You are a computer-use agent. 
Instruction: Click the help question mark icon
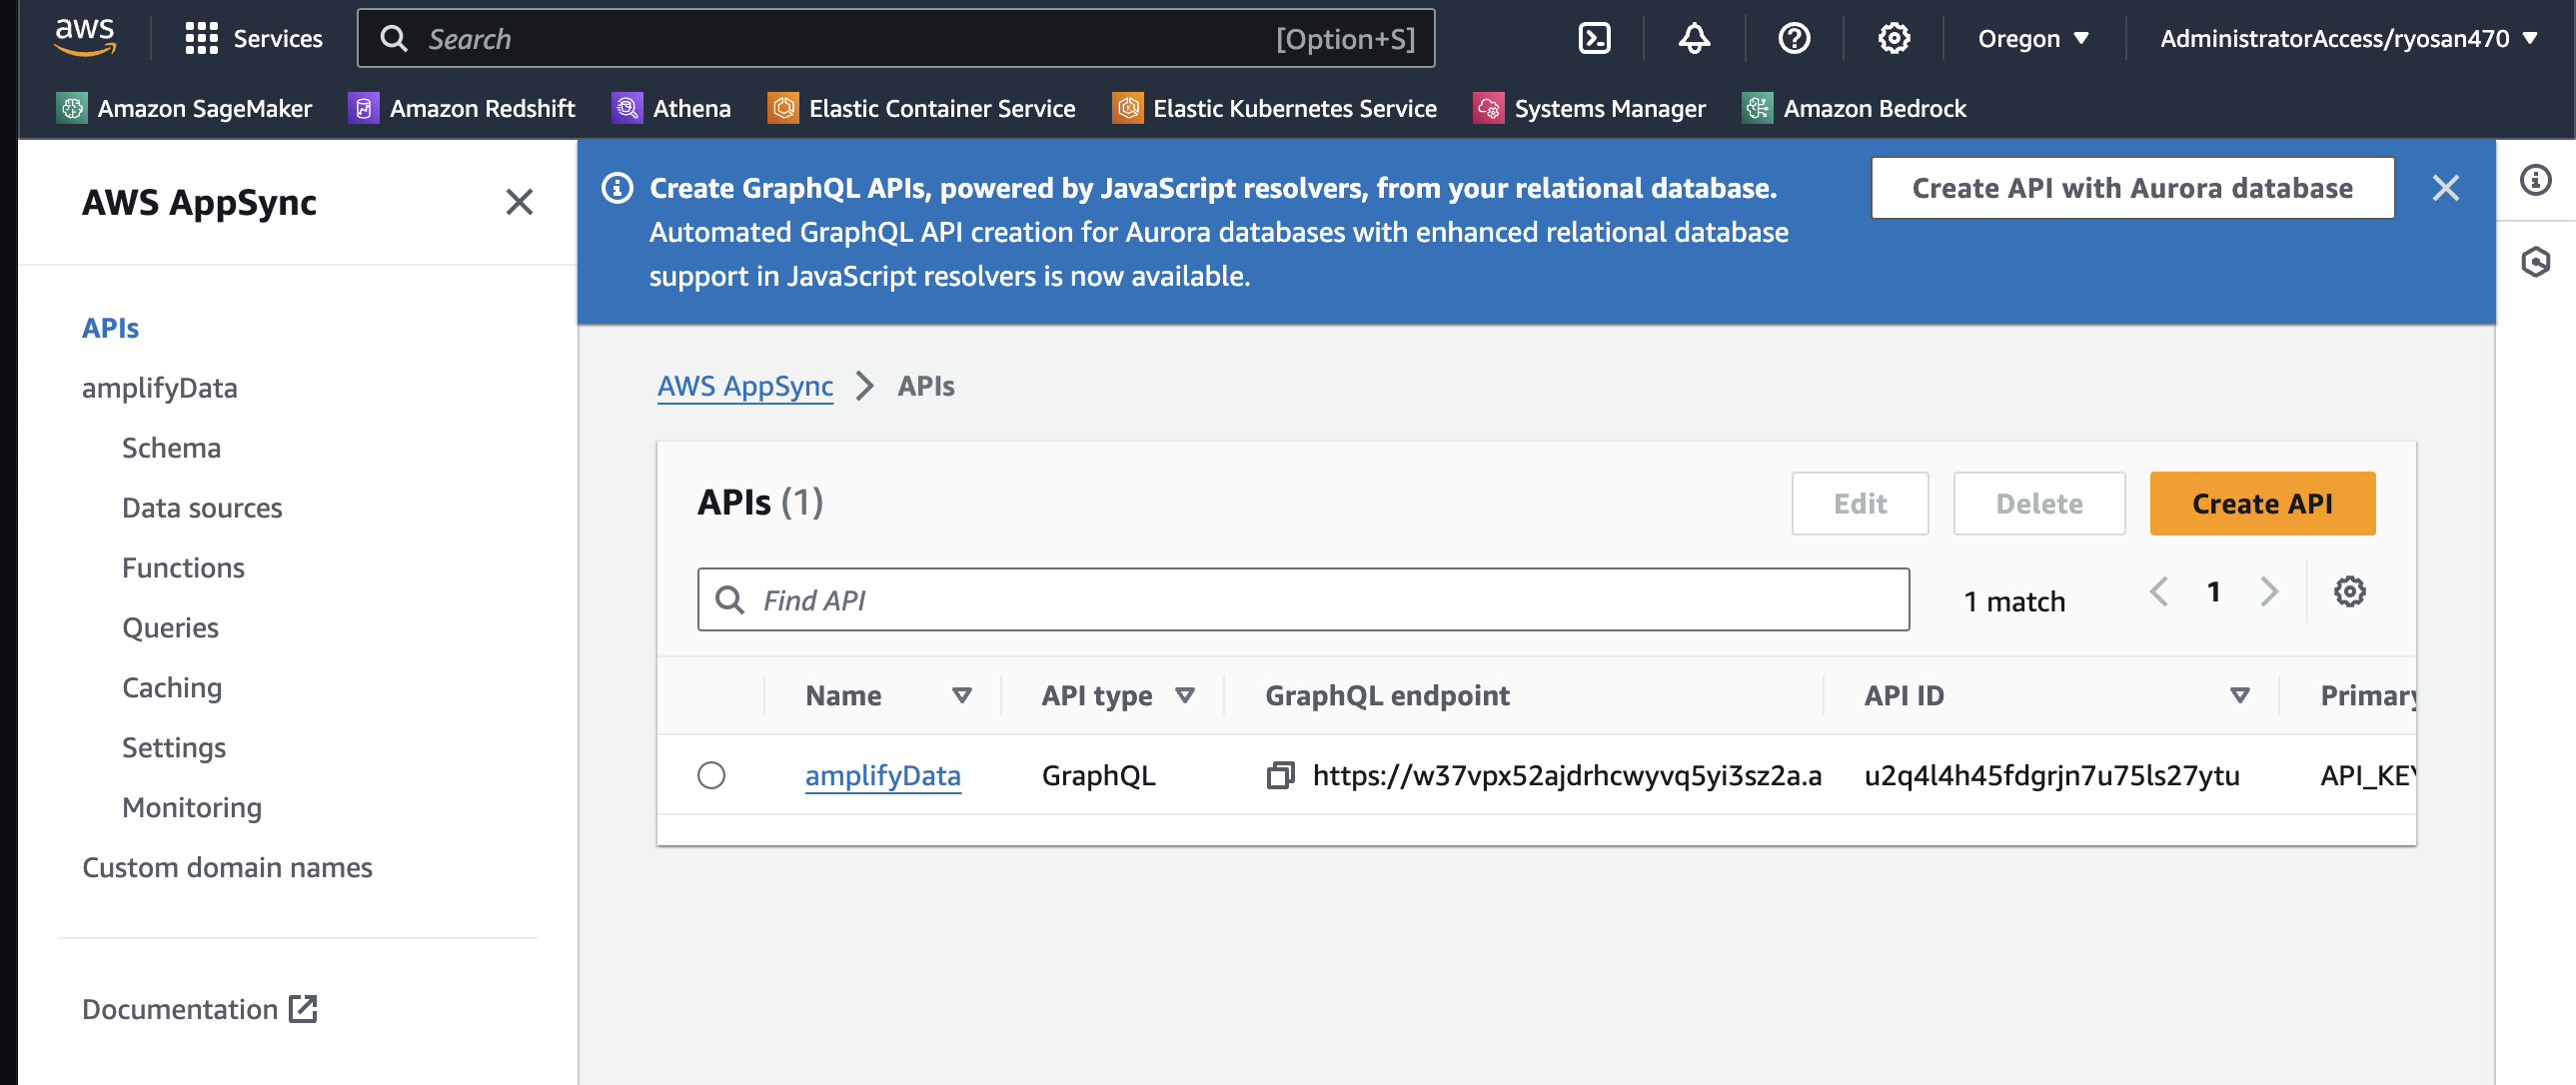coord(1794,38)
